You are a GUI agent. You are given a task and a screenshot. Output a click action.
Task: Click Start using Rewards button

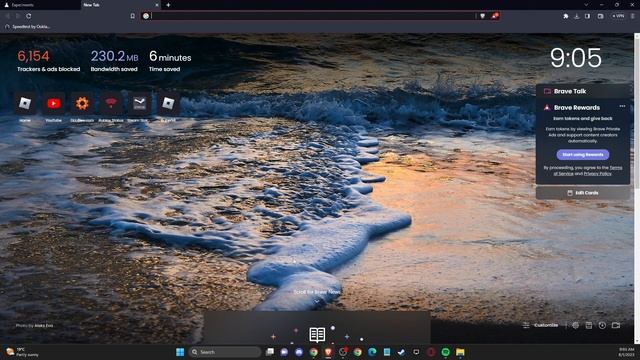coord(582,155)
